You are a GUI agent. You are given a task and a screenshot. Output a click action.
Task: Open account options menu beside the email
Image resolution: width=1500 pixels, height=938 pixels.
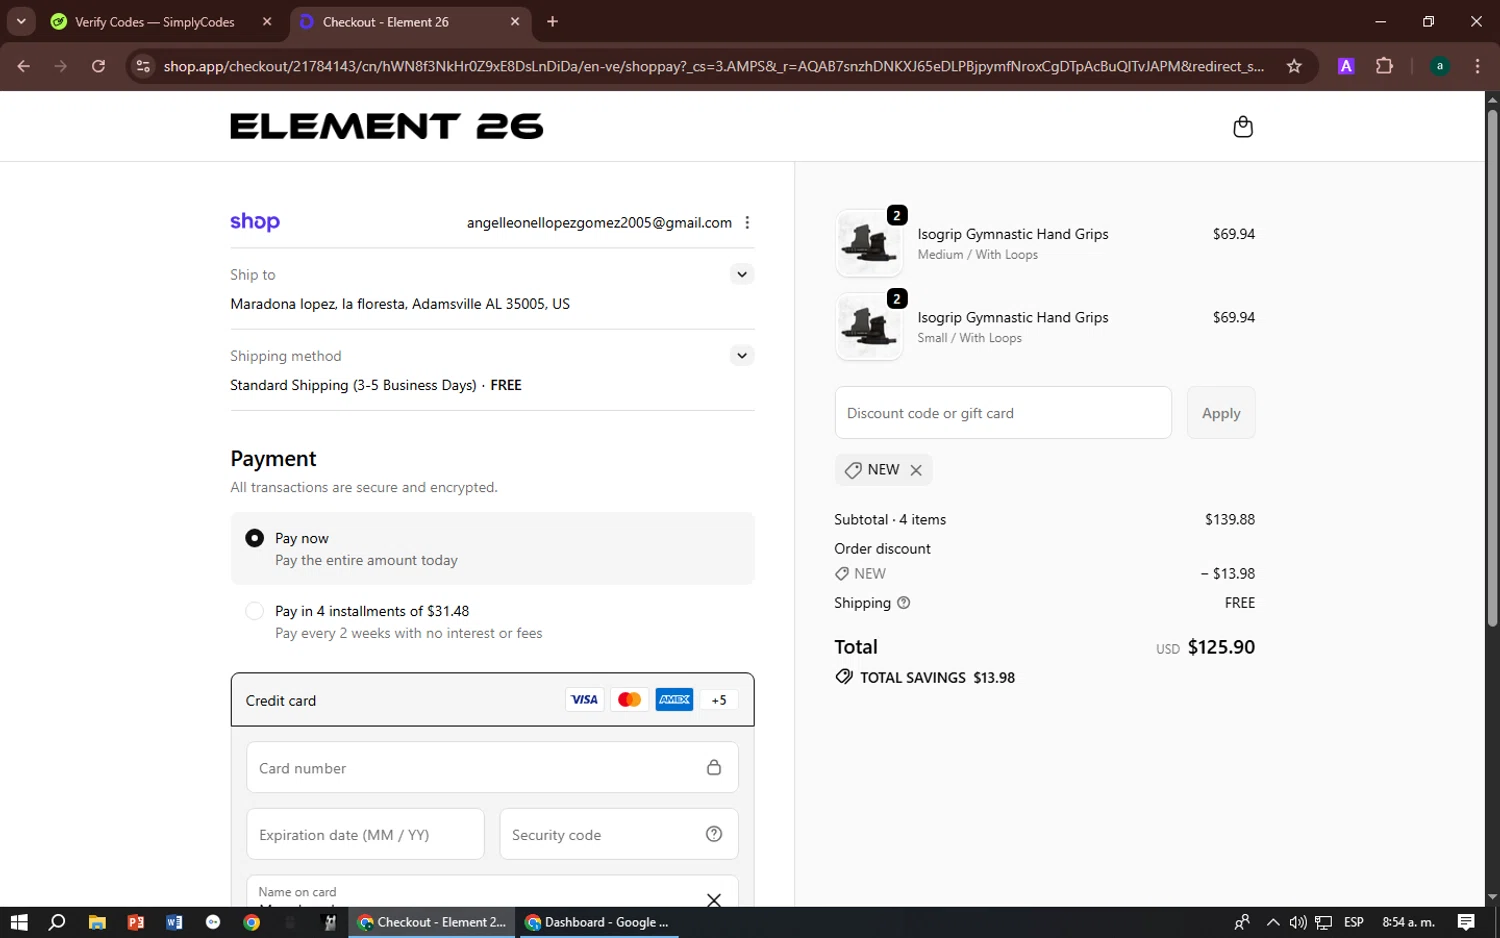click(x=747, y=223)
